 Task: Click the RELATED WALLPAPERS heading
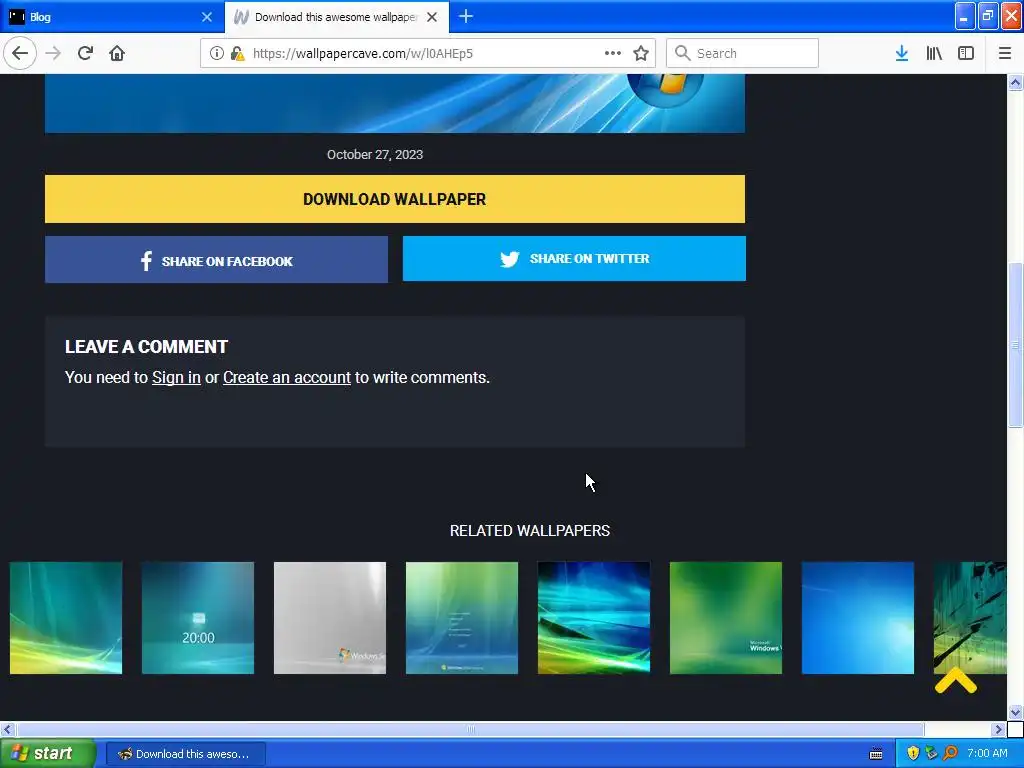pyautogui.click(x=530, y=530)
